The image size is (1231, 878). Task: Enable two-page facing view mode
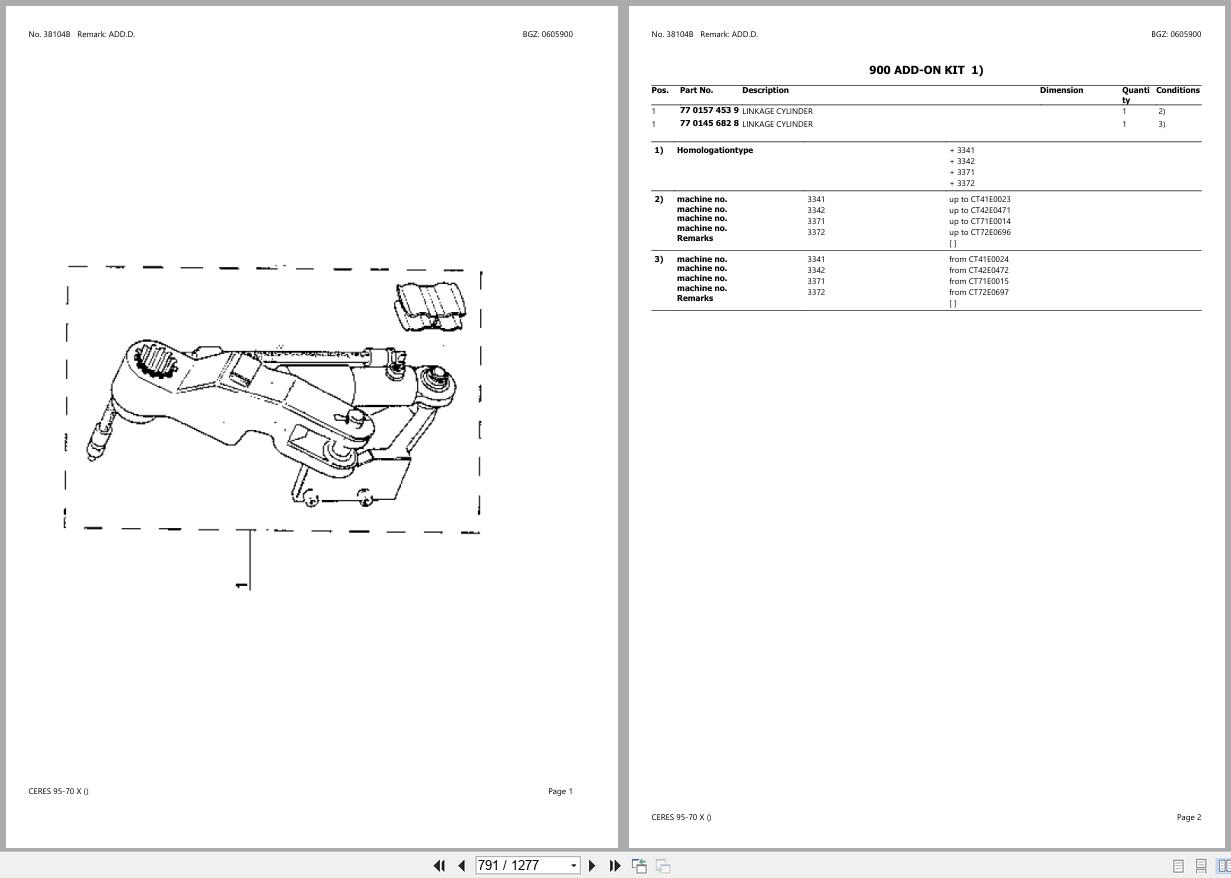point(1223,865)
